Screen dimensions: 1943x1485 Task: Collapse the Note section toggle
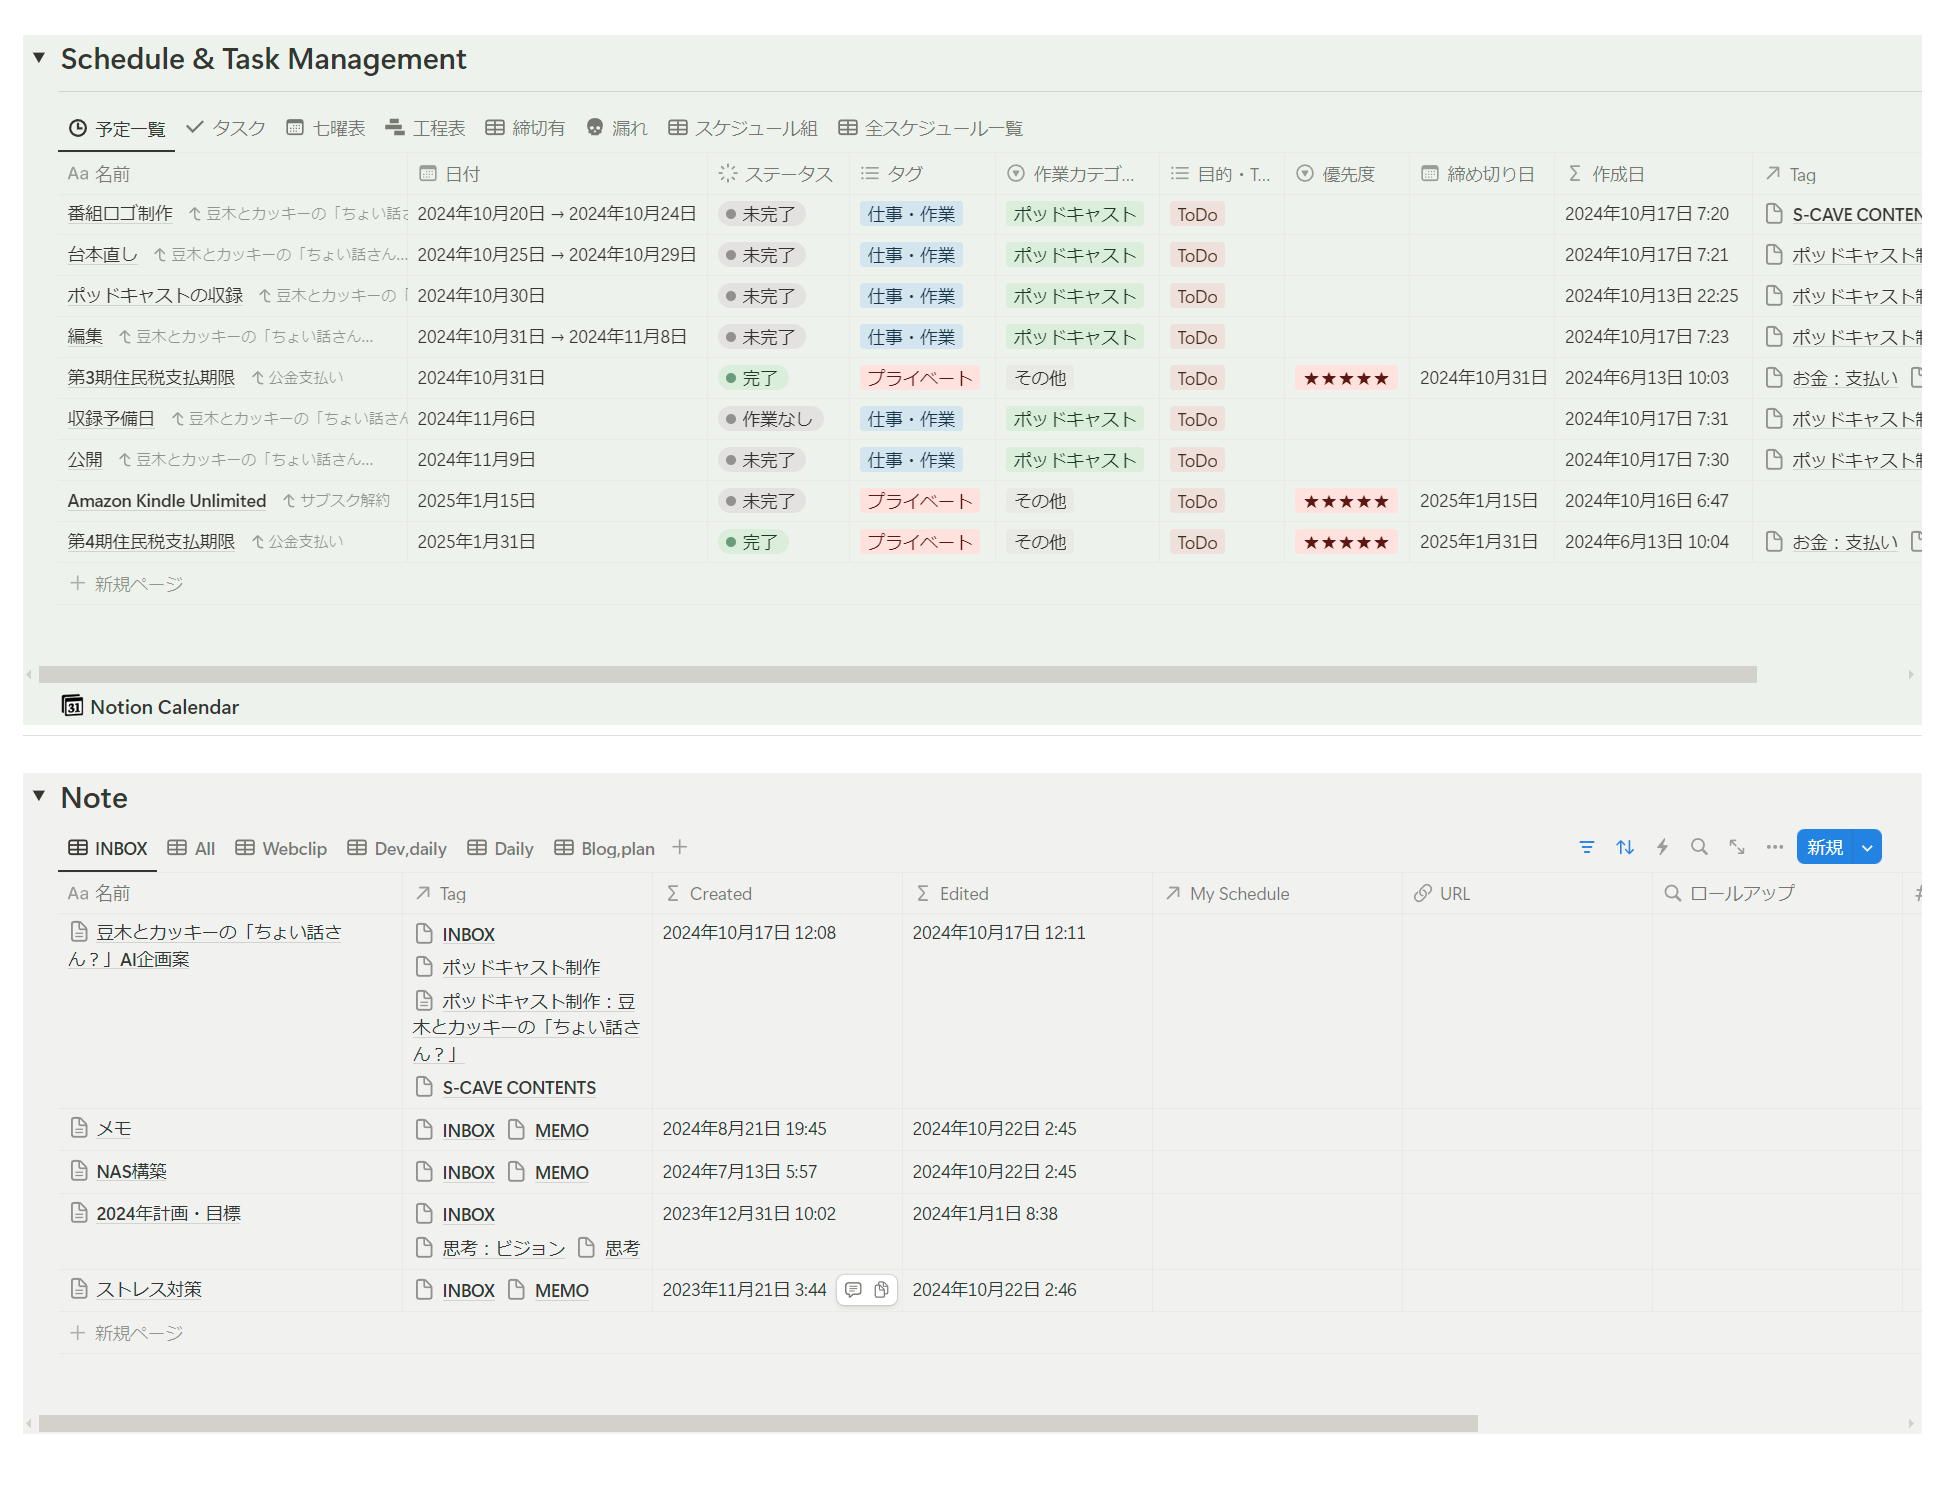(39, 796)
